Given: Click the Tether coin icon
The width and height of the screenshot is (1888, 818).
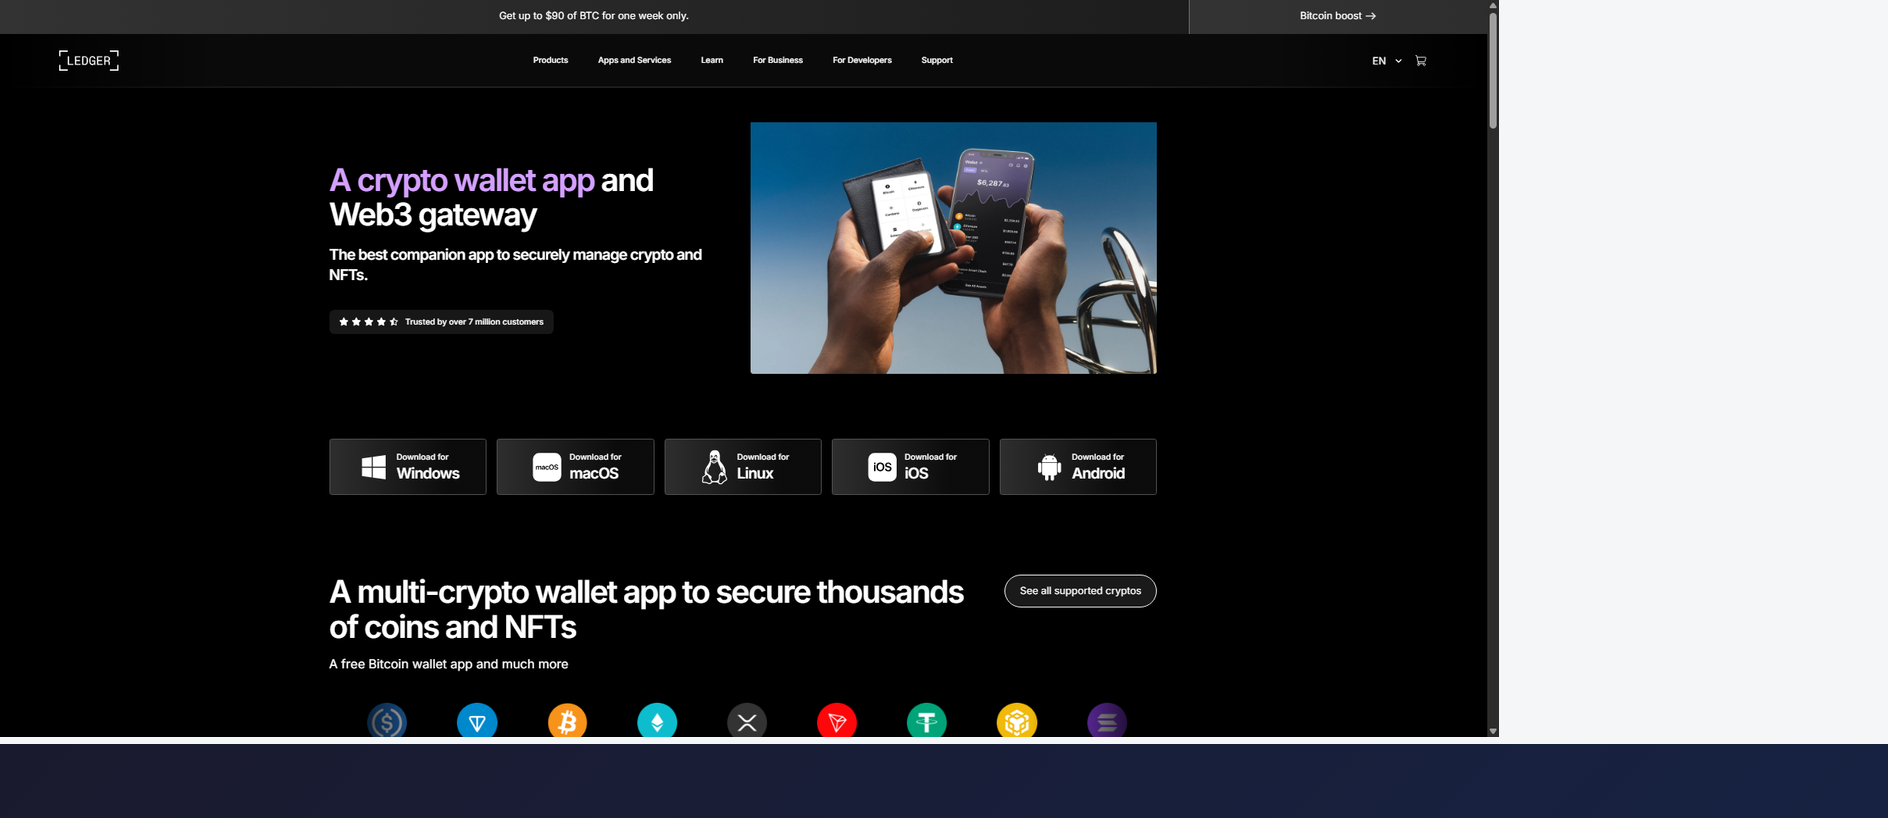Looking at the screenshot, I should click(927, 721).
